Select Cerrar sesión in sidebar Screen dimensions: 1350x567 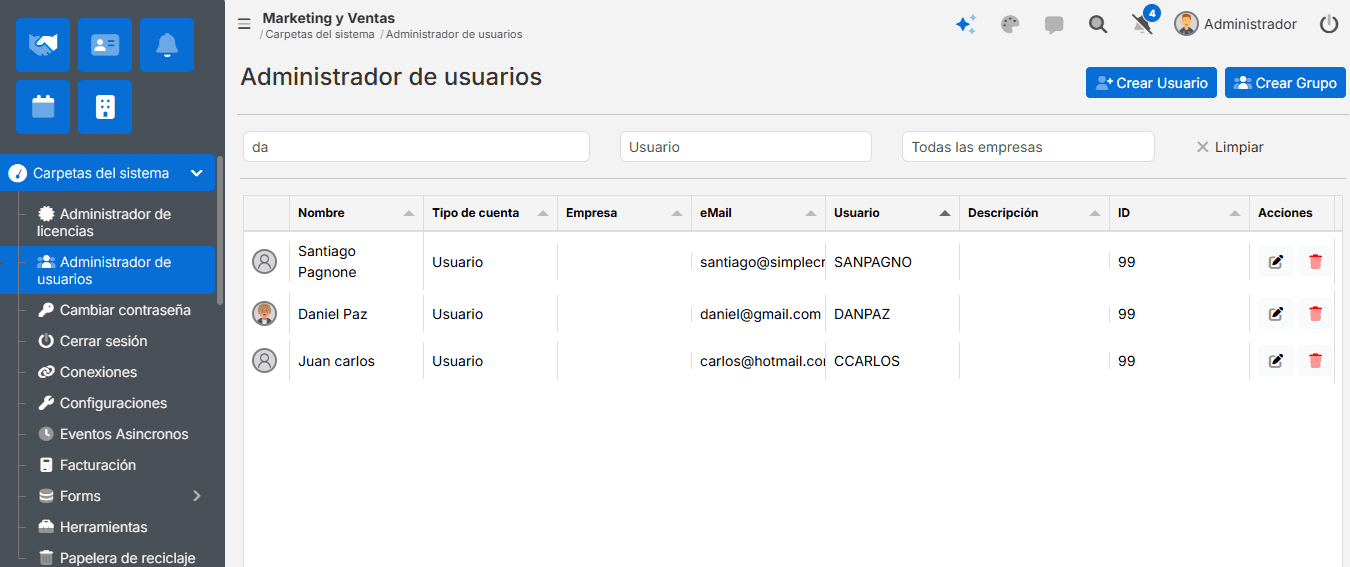point(92,341)
